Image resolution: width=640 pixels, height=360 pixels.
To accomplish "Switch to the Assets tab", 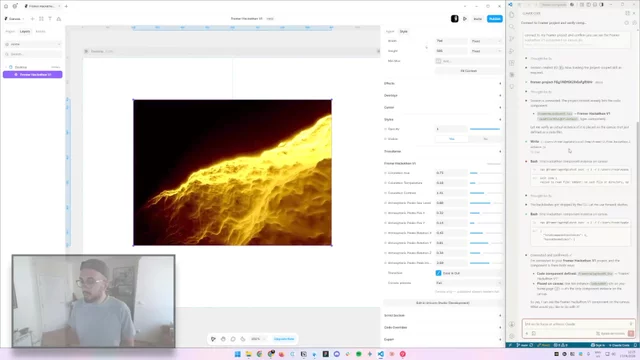I will (x=40, y=31).
